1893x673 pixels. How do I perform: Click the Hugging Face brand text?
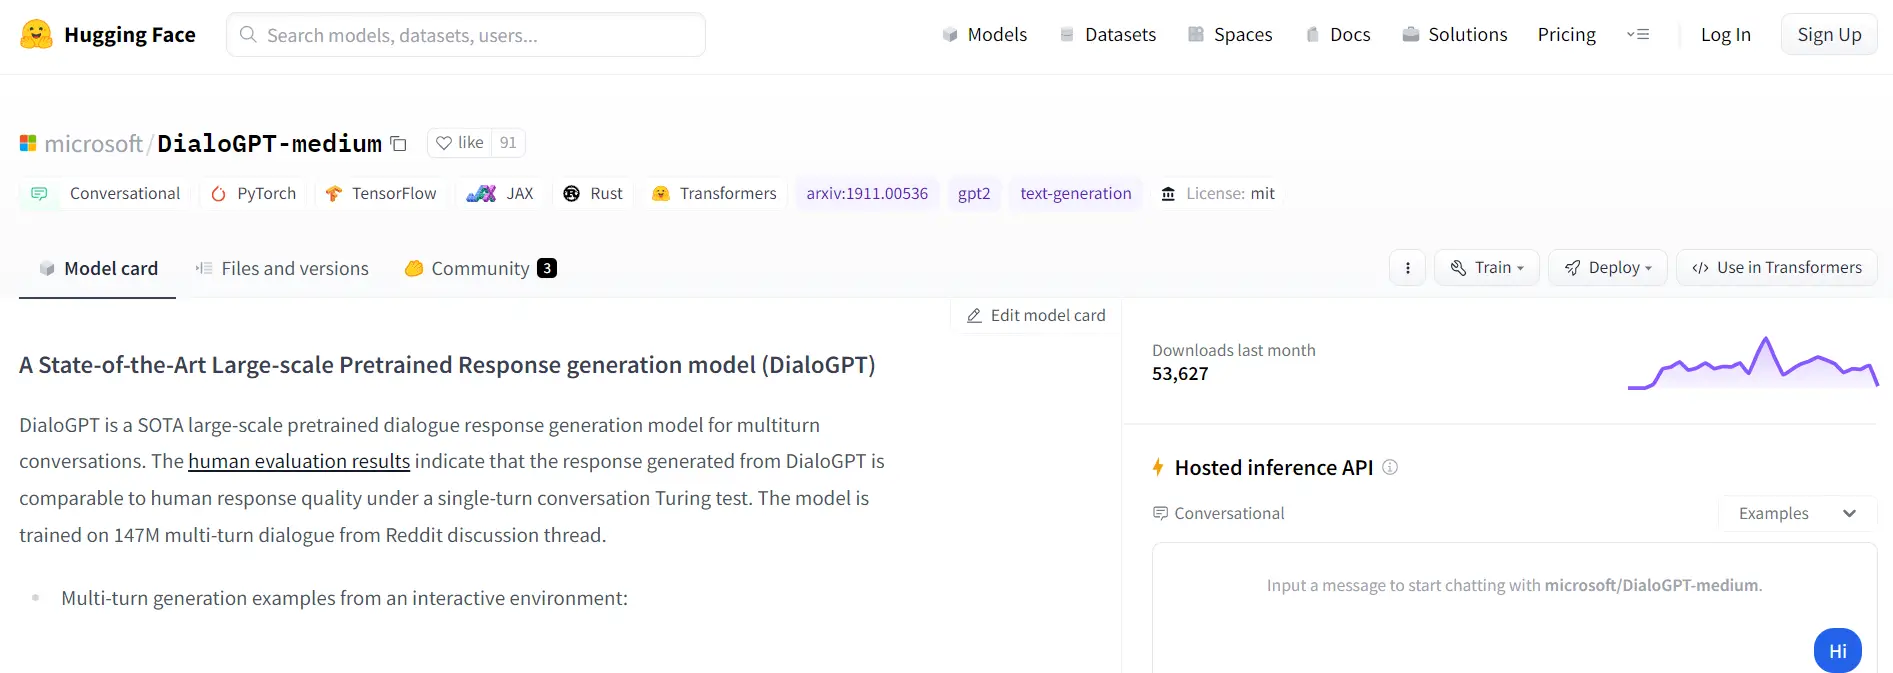click(130, 35)
